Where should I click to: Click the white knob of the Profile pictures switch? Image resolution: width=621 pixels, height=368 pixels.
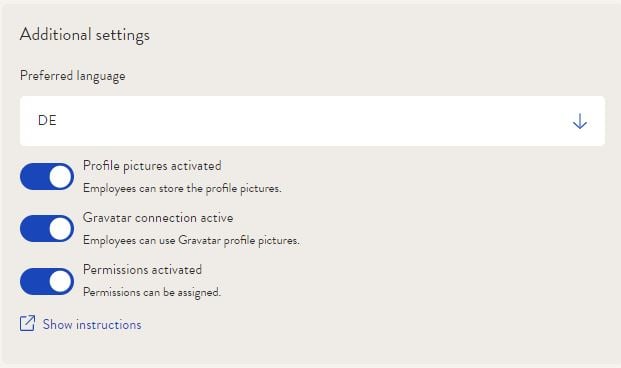61,176
